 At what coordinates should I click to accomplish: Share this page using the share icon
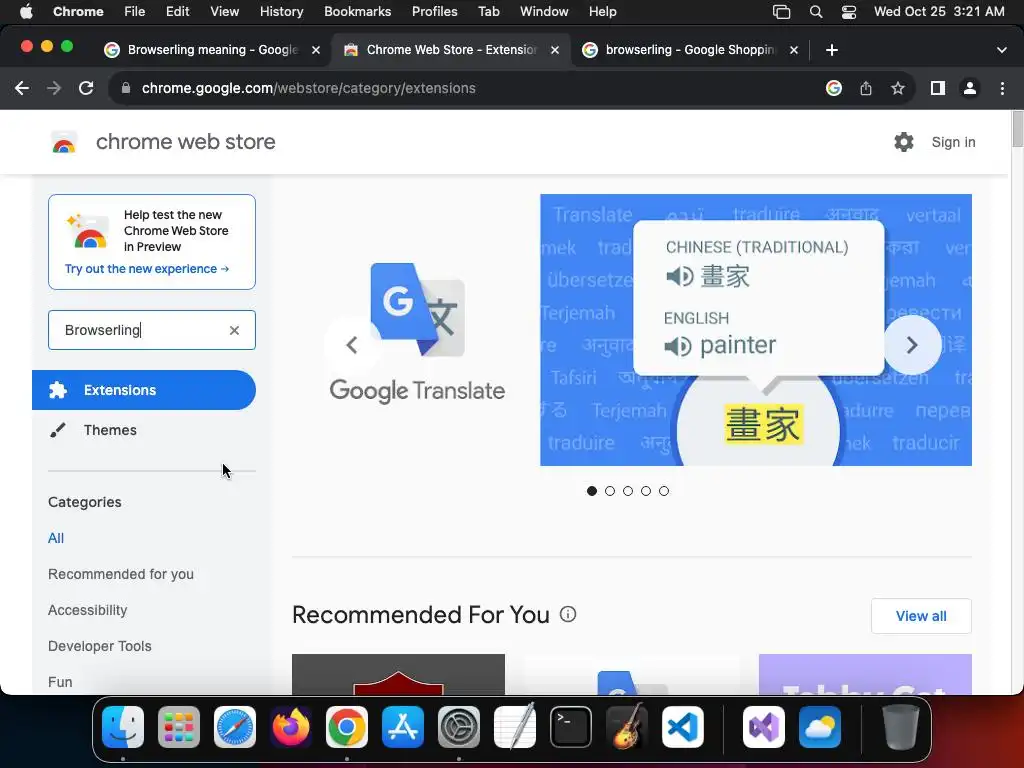(866, 88)
